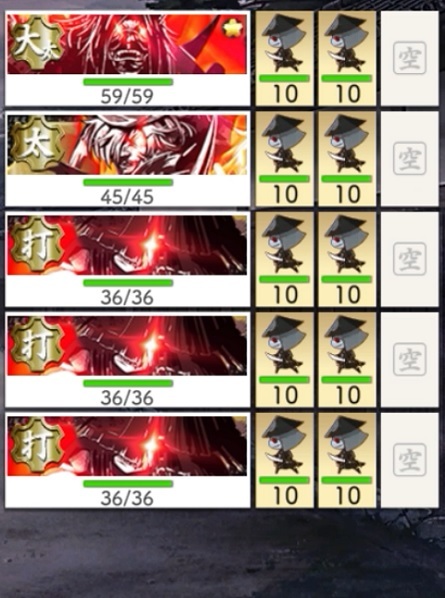Open the empty 空 slot in the fourth row
This screenshot has width=445, height=598.
[x=410, y=360]
